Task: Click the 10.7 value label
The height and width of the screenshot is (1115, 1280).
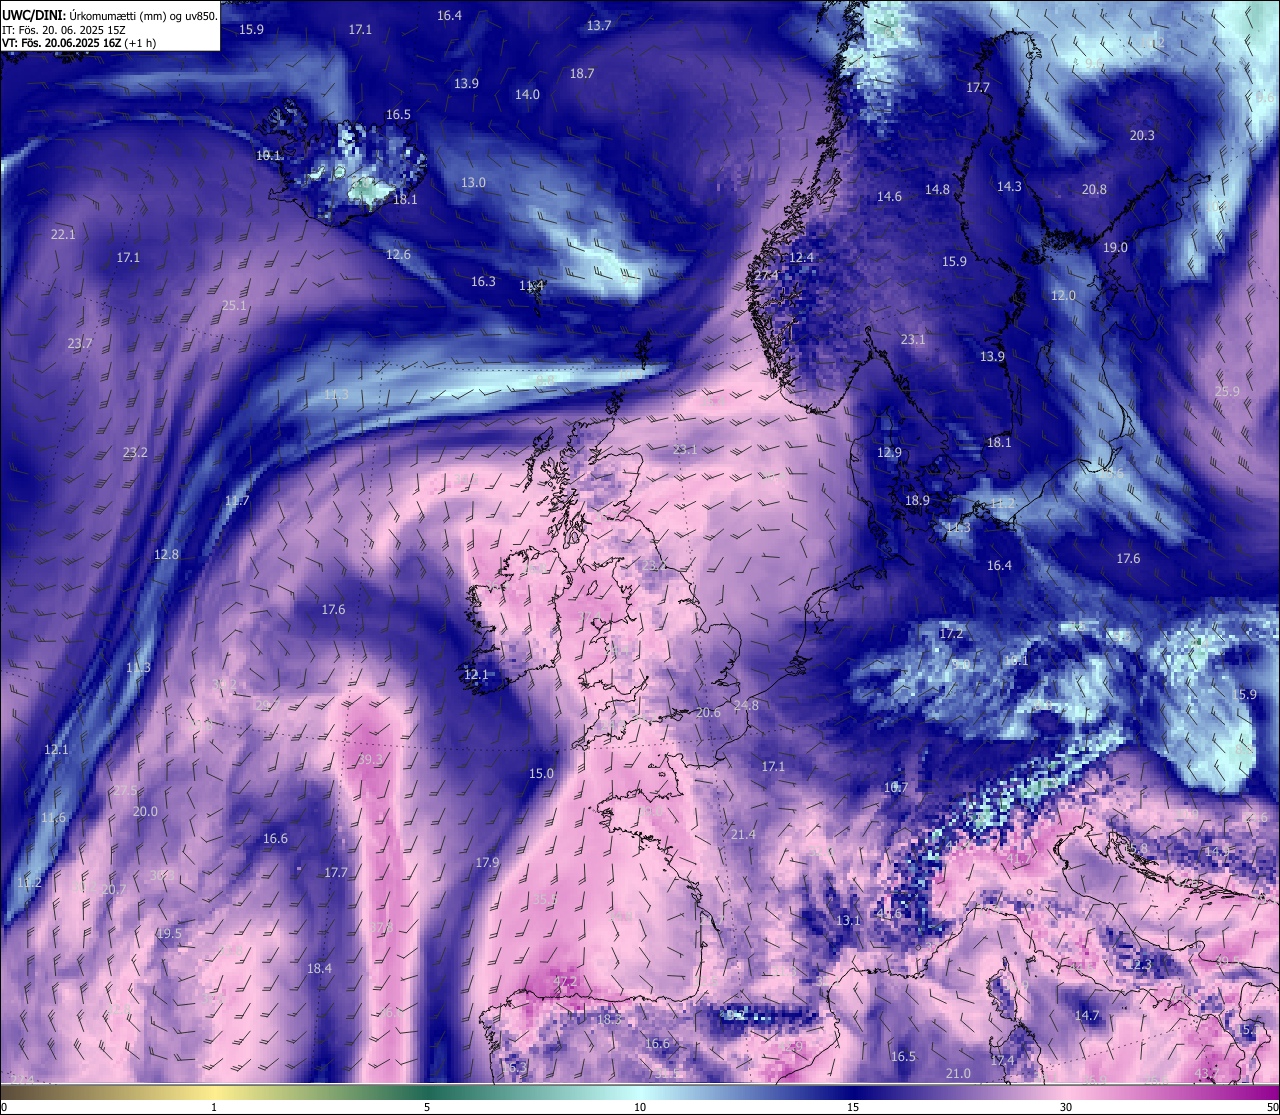Action: click(x=895, y=788)
